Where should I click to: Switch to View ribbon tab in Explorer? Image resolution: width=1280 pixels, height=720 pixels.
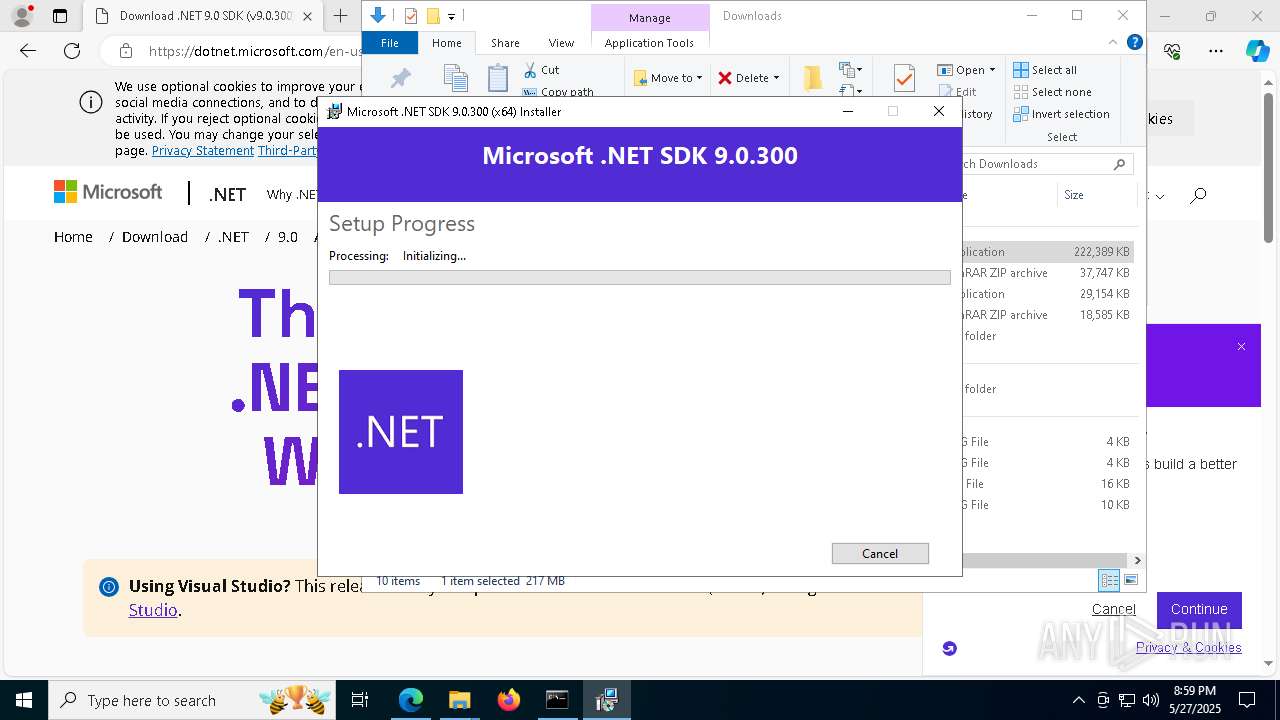click(x=561, y=43)
